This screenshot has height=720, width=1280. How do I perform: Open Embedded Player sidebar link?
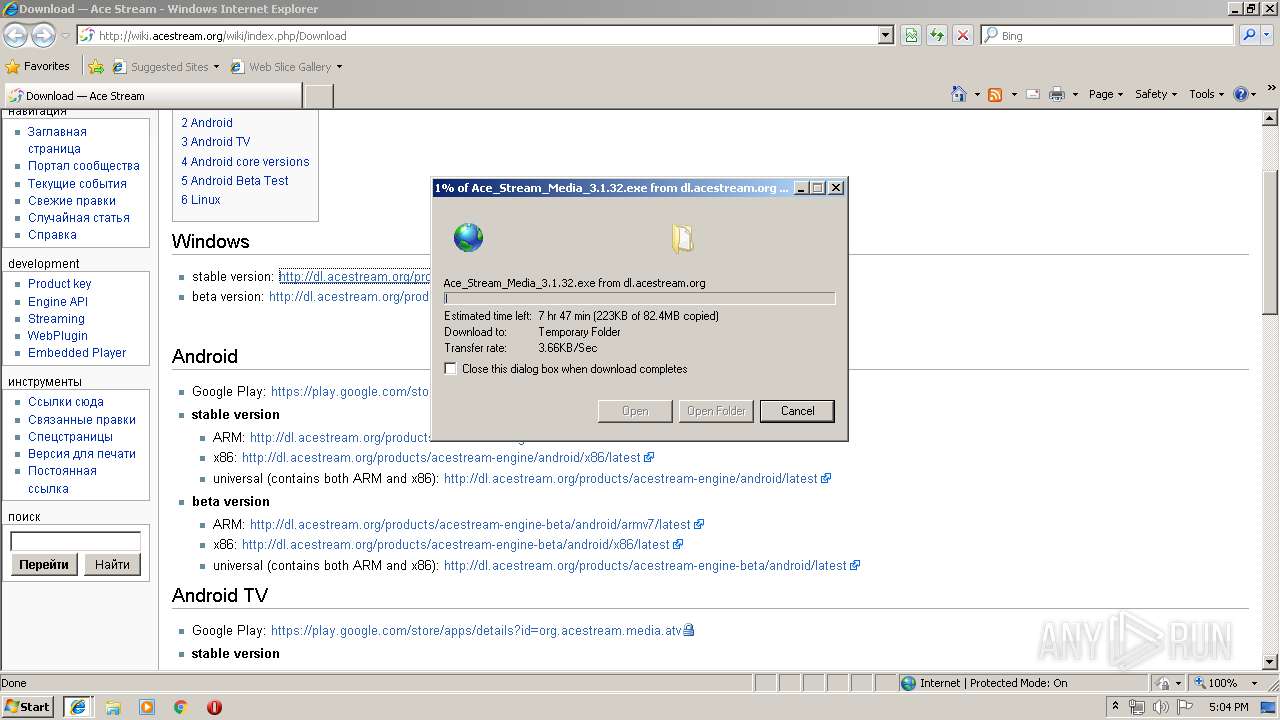click(77, 353)
